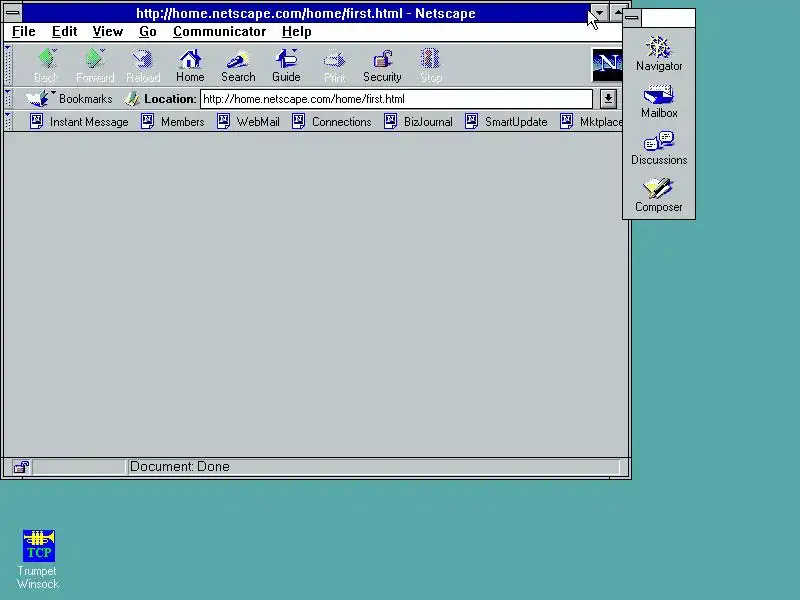Open Mailbox in the component bar

point(659,102)
